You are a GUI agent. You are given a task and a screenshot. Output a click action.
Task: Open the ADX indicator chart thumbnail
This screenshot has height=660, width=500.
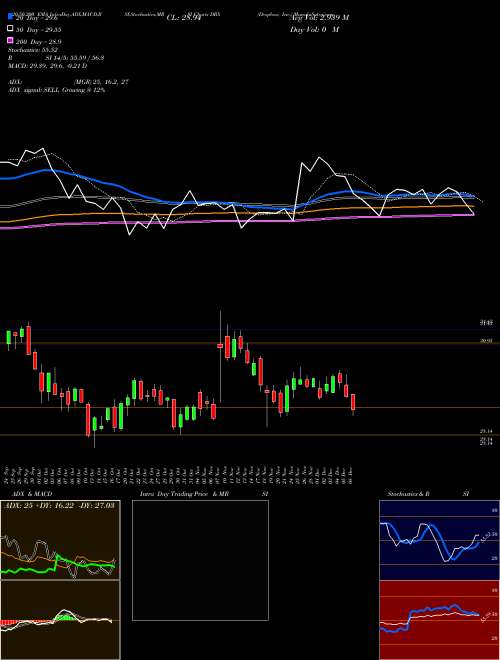pyautogui.click(x=60, y=540)
